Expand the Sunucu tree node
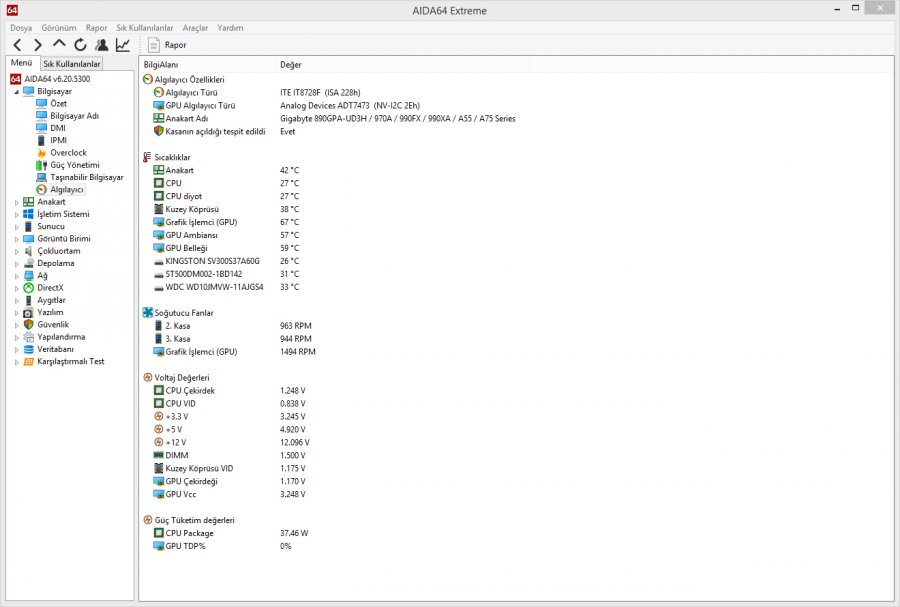900x607 pixels. 16,227
